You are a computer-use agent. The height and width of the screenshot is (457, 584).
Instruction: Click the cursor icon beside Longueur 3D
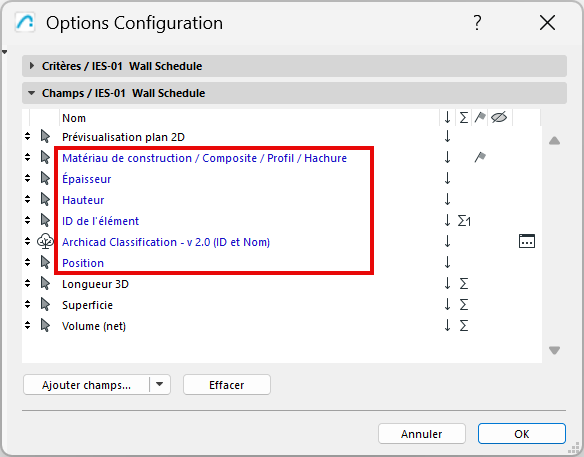45,283
